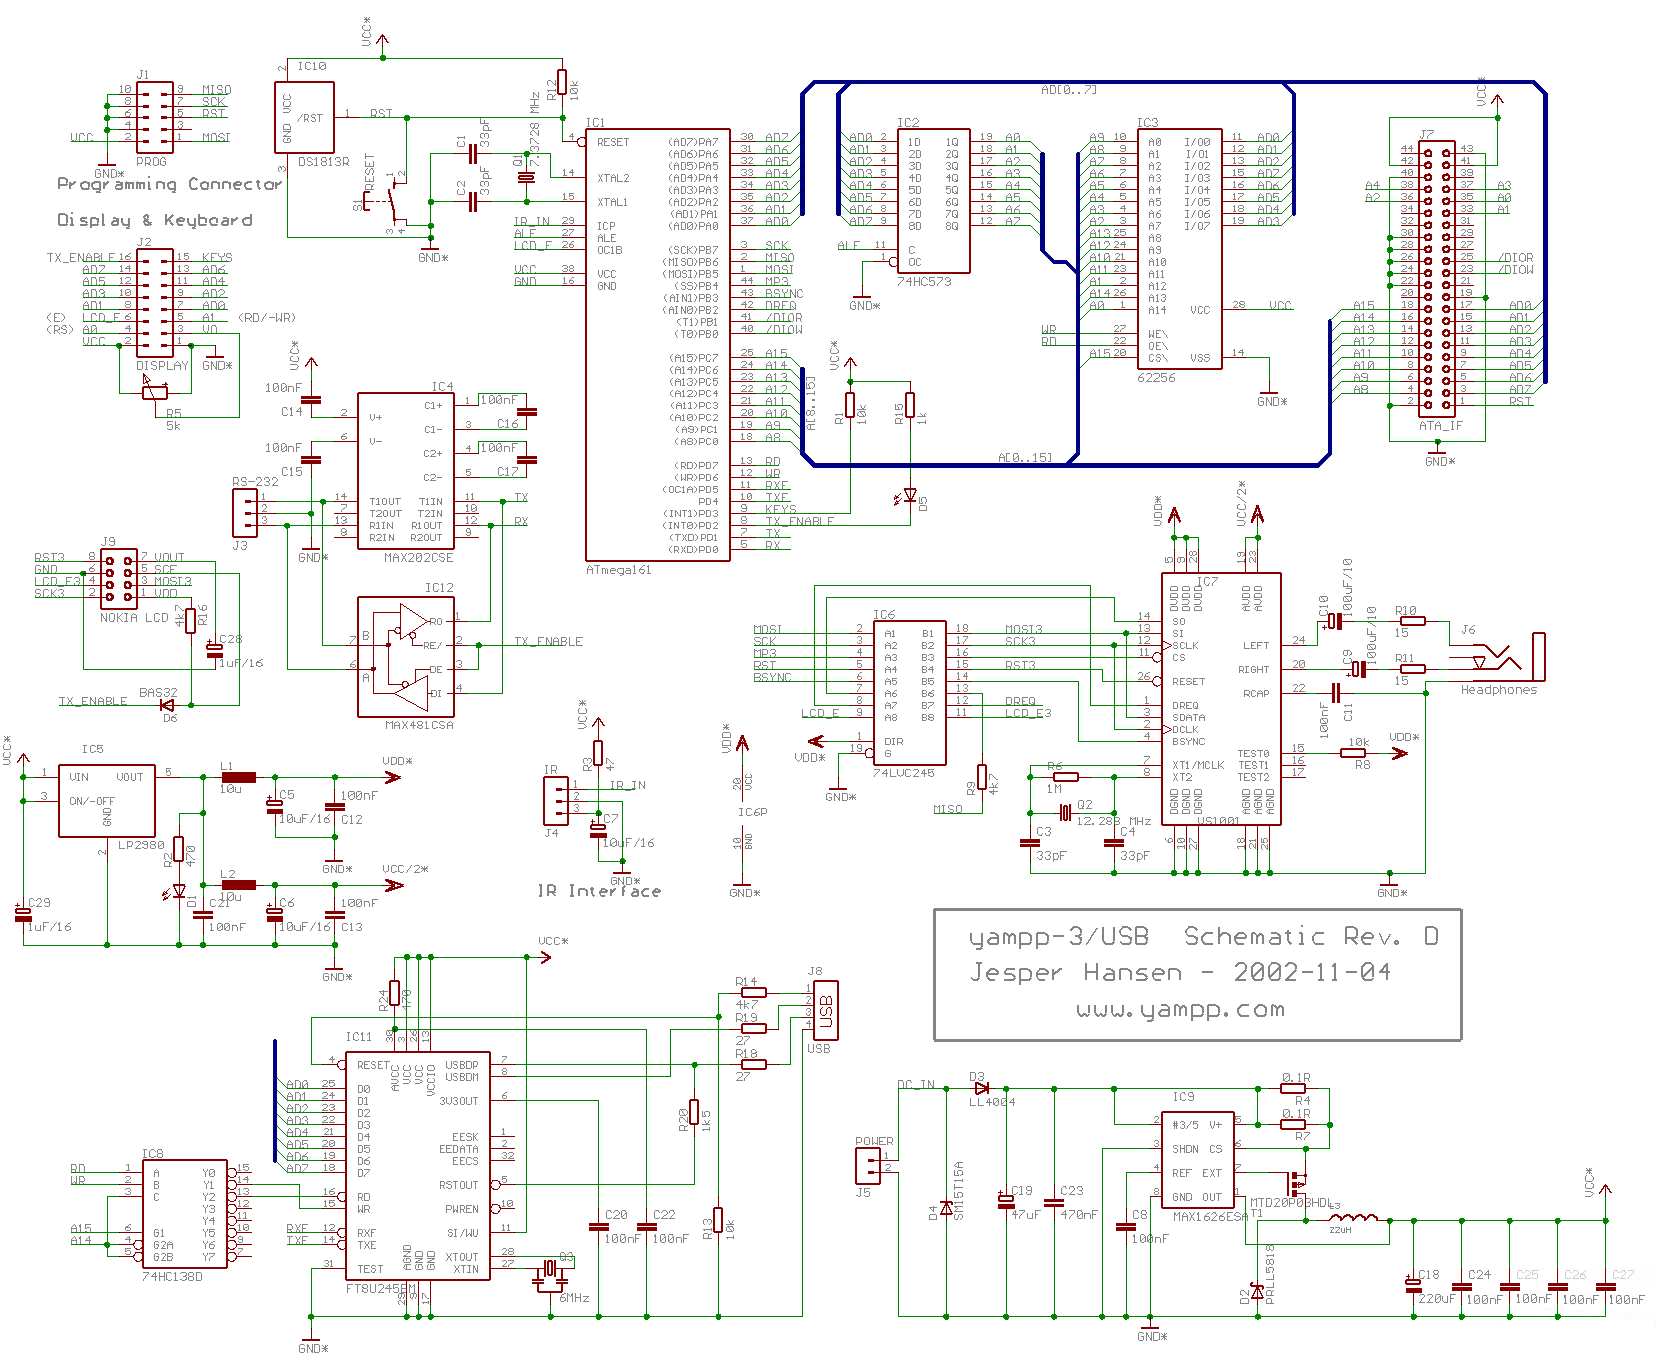Viewport: 1661px width, 1357px height.
Task: Click the POWER connector label
Action: [x=874, y=1141]
